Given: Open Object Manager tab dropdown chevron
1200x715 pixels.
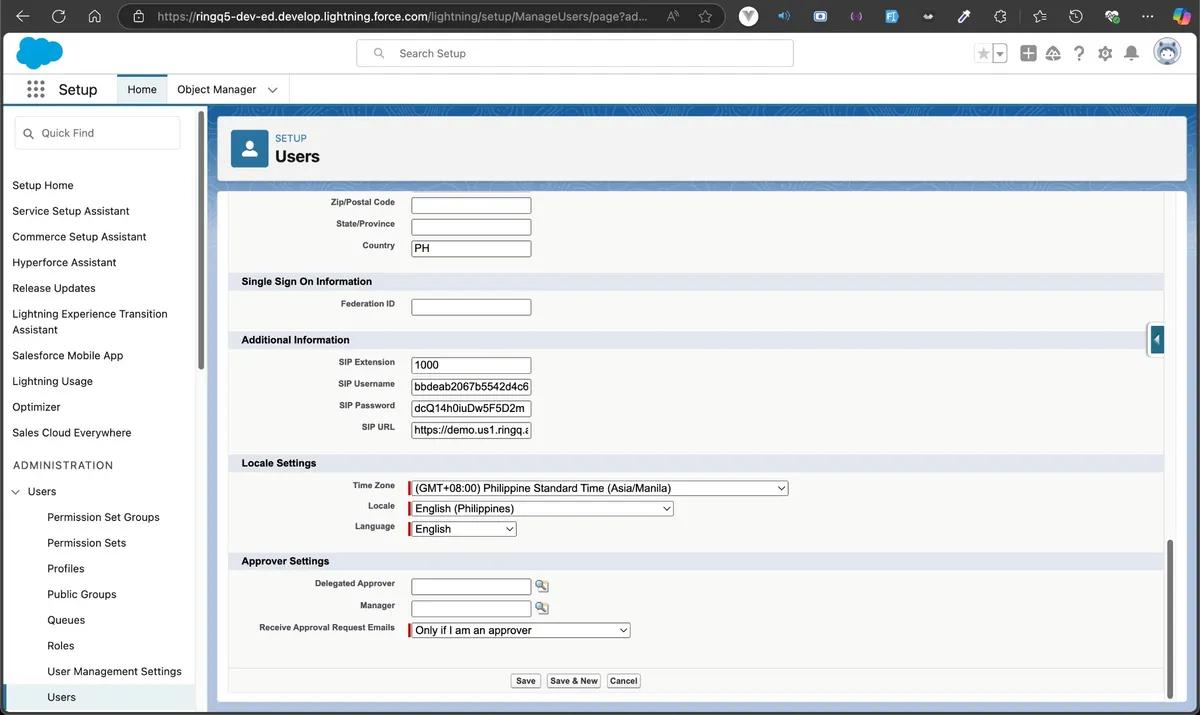Looking at the screenshot, I should 273,90.
